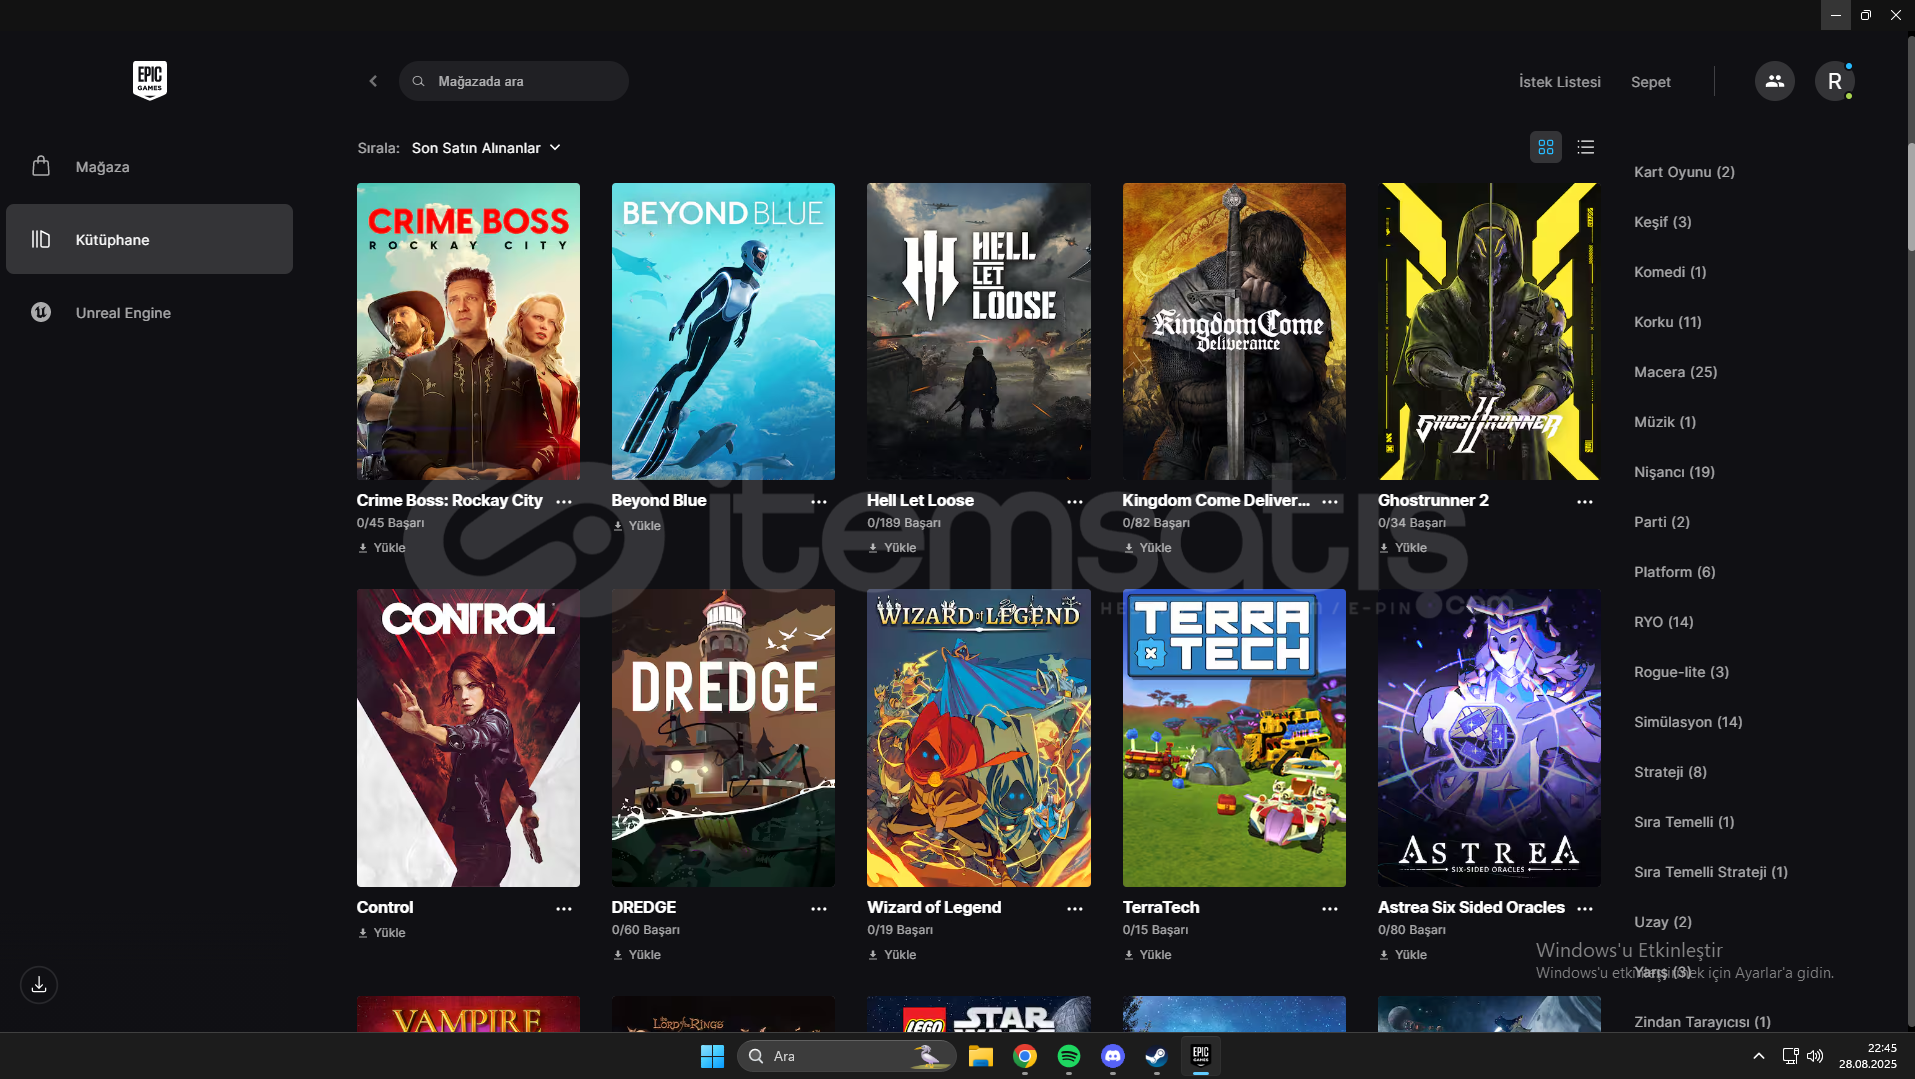The height and width of the screenshot is (1079, 1915).
Task: Click Yükle under Hell Let Loose
Action: click(892, 548)
